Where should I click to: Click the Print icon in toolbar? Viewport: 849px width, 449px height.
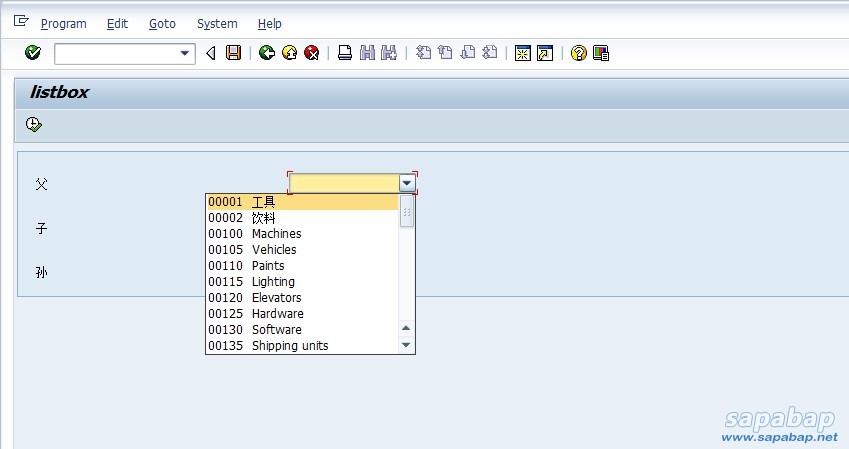345,53
